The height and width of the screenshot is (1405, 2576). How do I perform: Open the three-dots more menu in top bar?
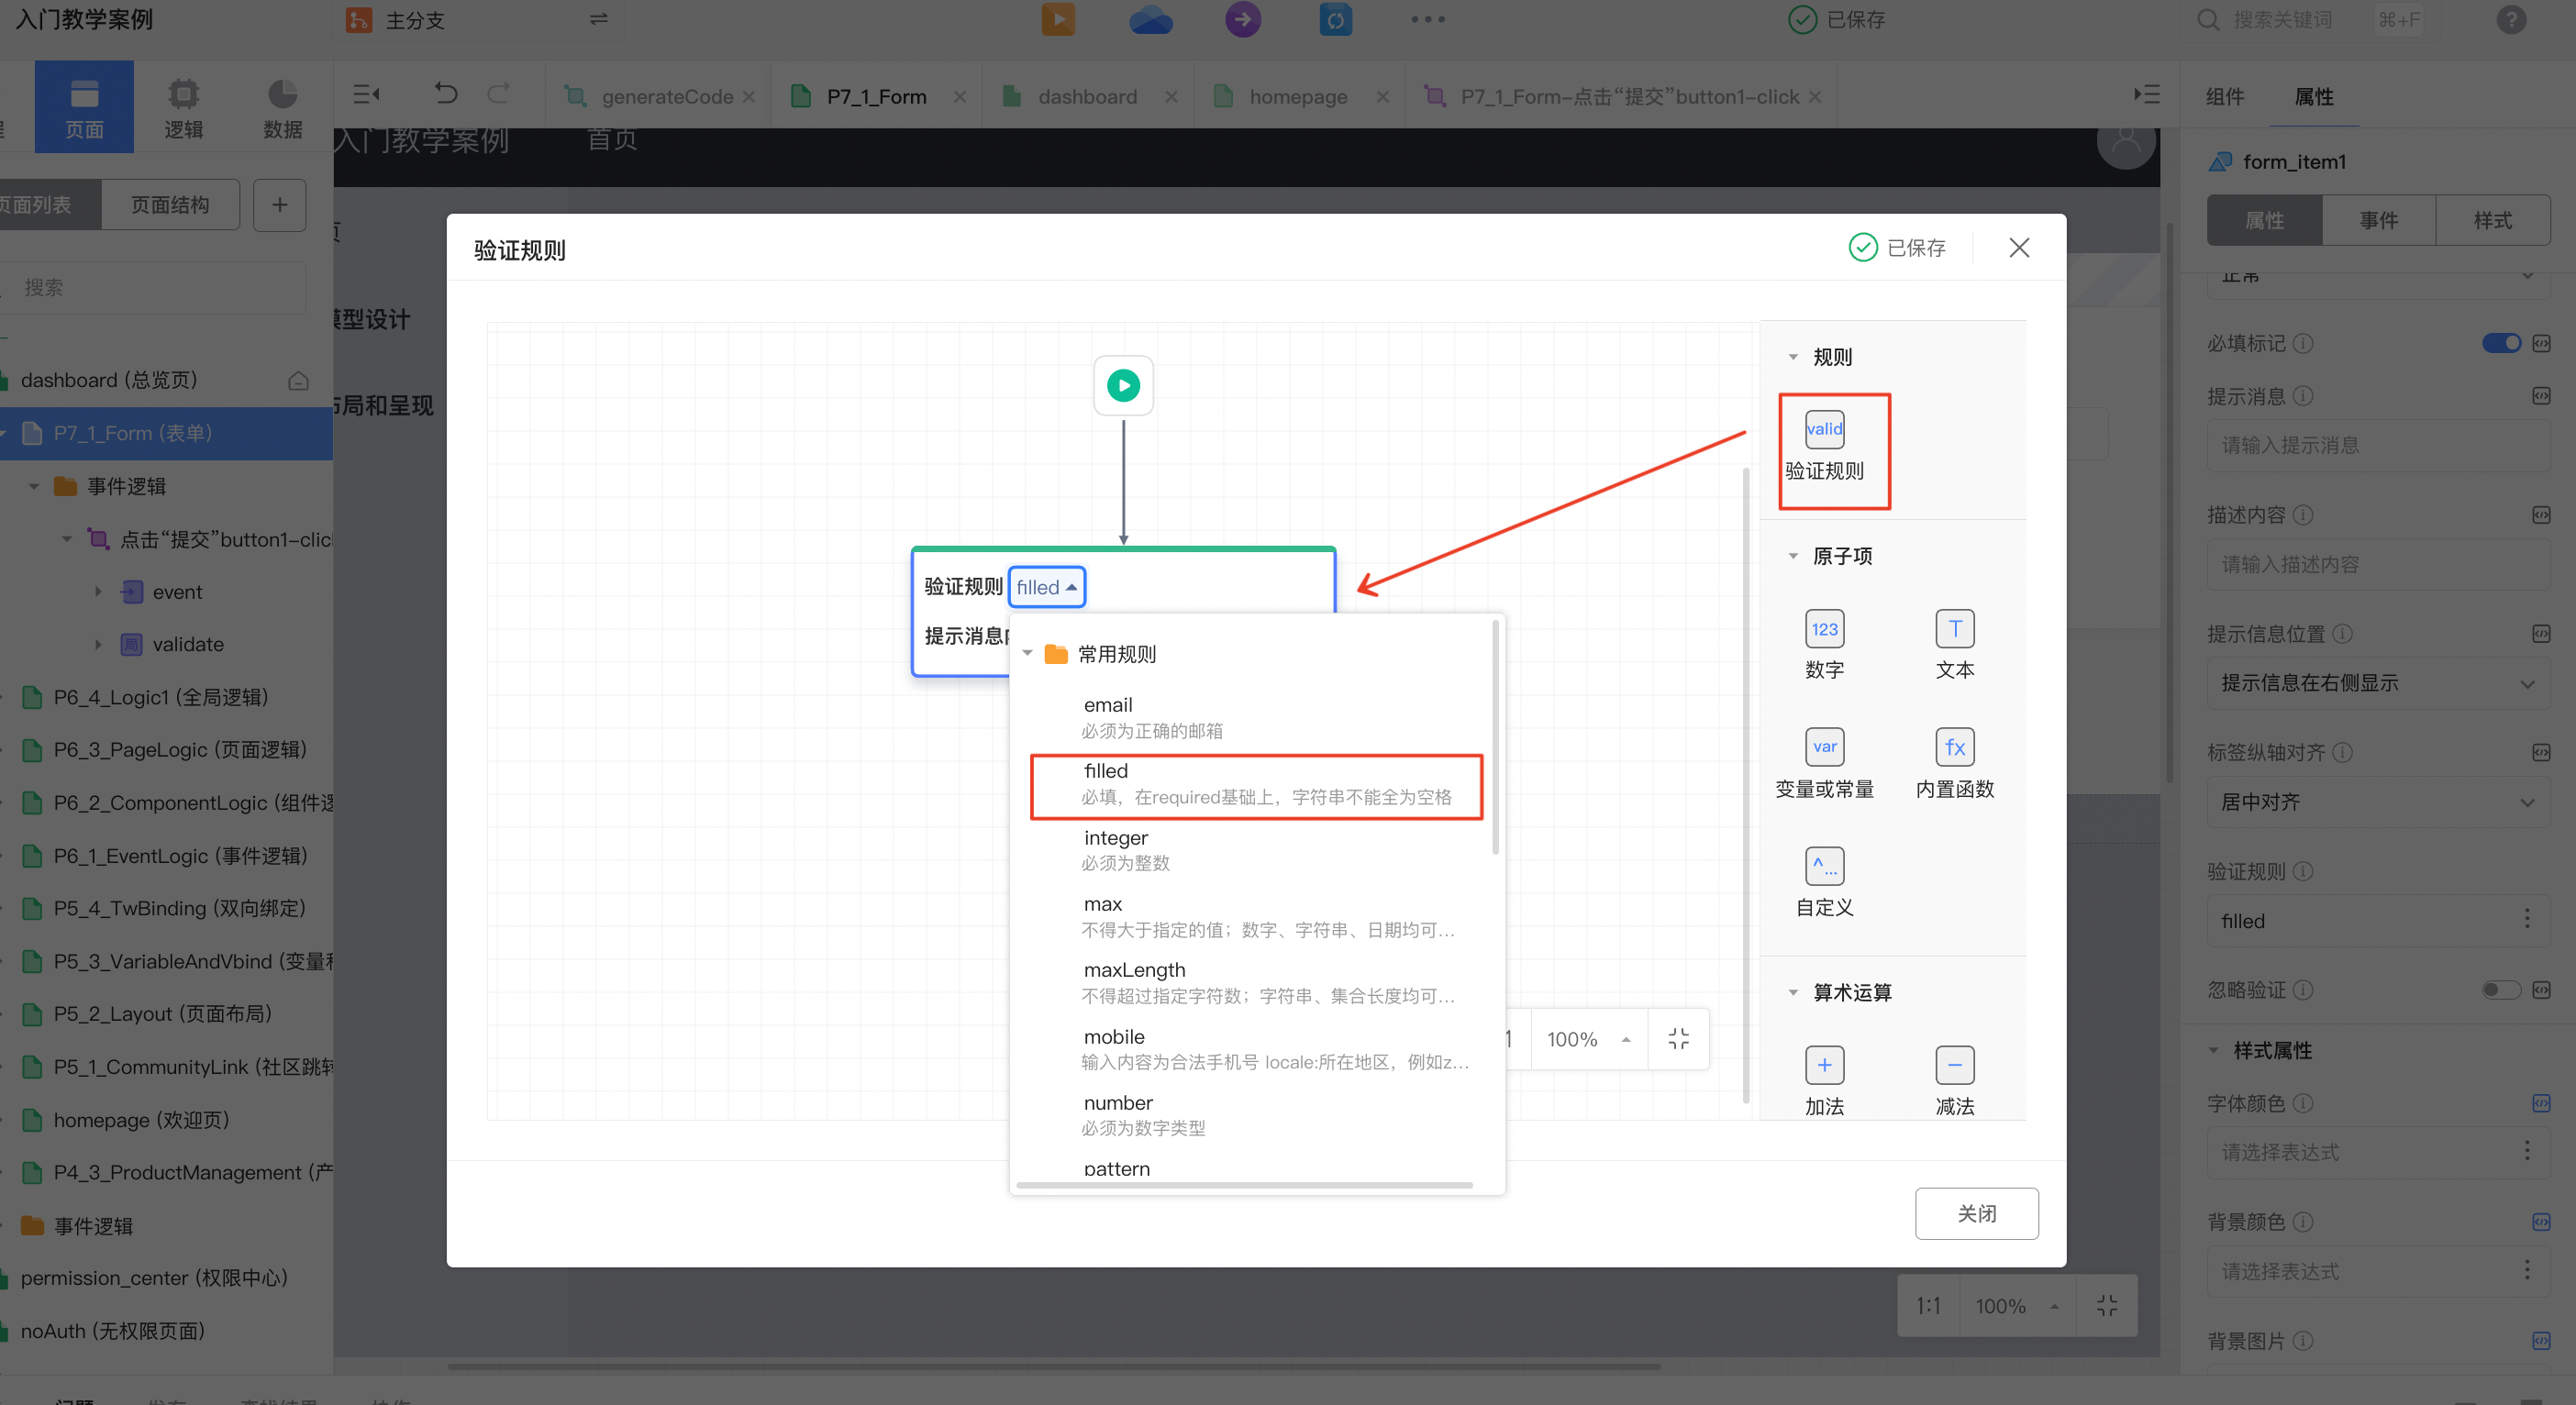[1427, 19]
